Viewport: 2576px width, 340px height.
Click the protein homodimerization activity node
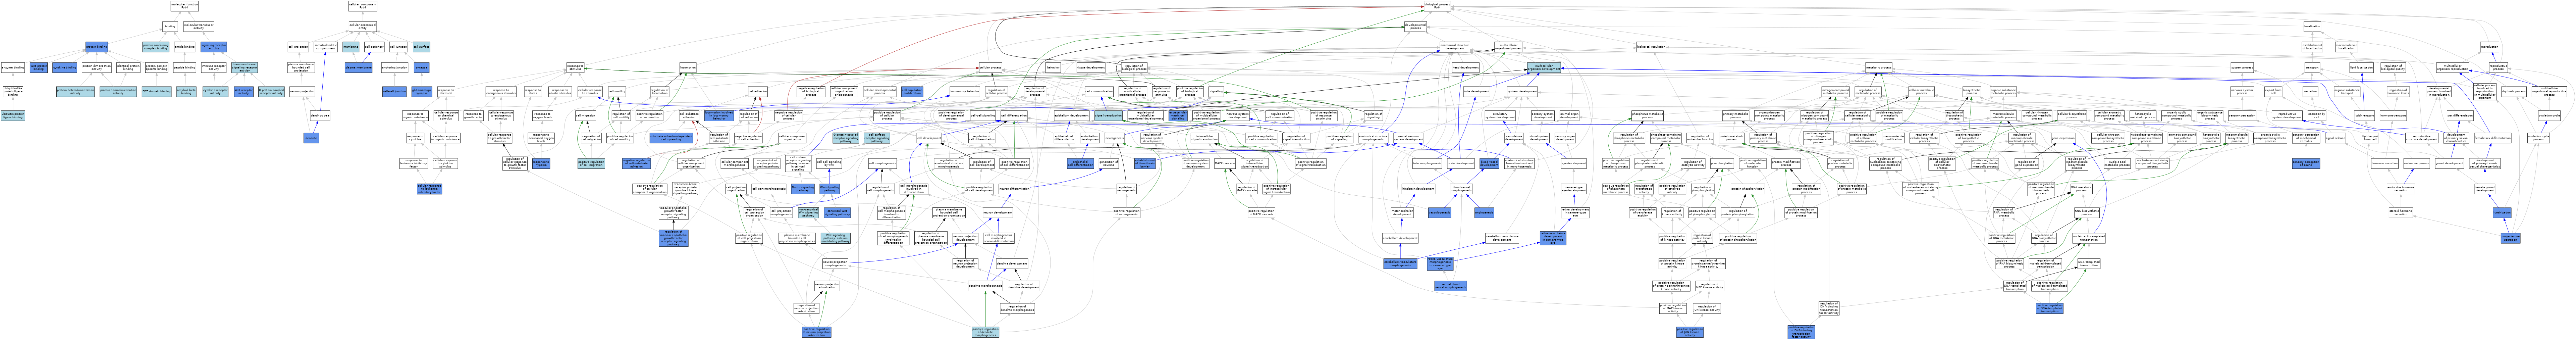pyautogui.click(x=118, y=91)
